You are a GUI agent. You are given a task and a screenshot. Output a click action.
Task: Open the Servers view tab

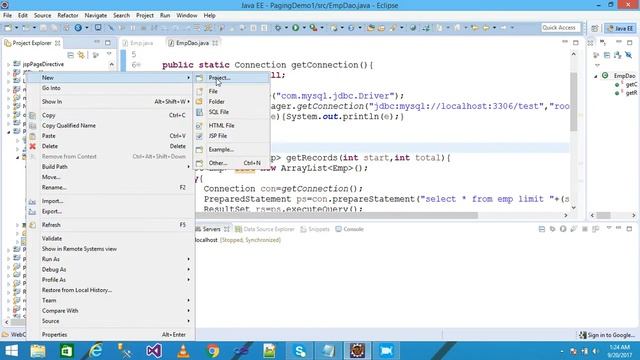(x=211, y=229)
